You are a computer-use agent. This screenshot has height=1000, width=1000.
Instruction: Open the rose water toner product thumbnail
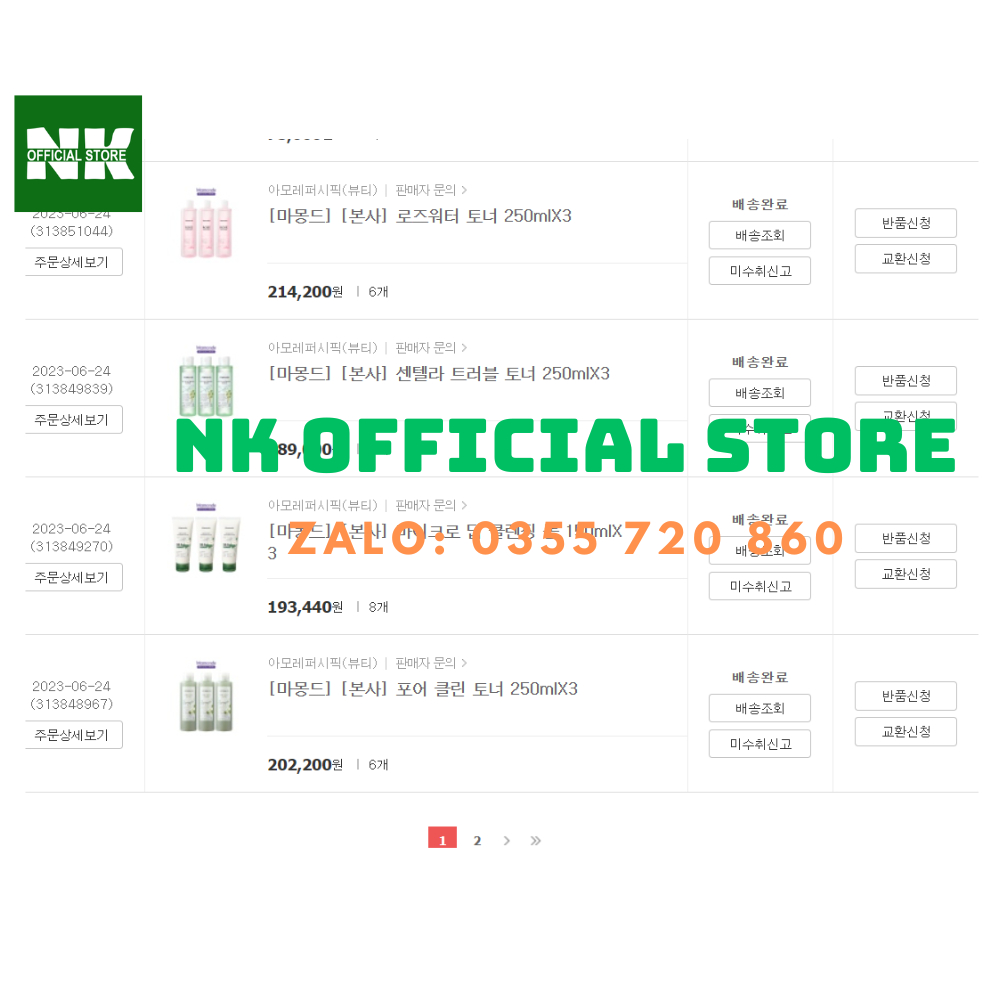tap(206, 223)
